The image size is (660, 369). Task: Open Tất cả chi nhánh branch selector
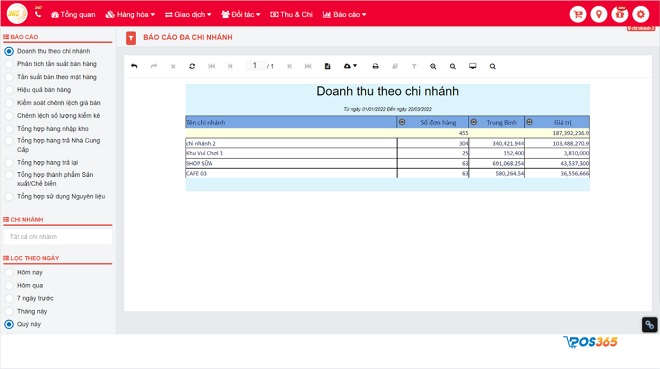point(58,236)
